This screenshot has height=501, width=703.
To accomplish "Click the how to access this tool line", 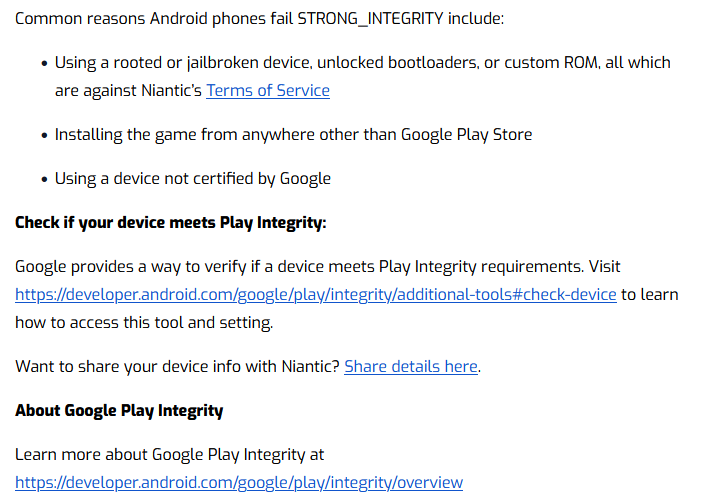I will point(143,323).
